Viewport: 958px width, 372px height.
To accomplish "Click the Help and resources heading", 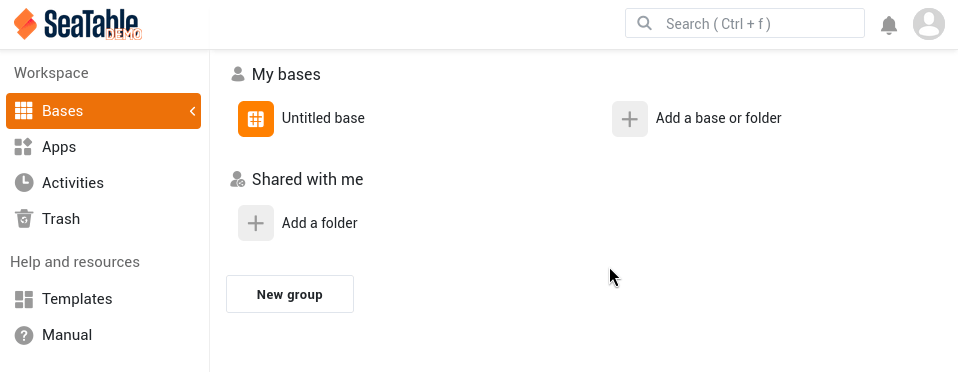I will [x=75, y=262].
